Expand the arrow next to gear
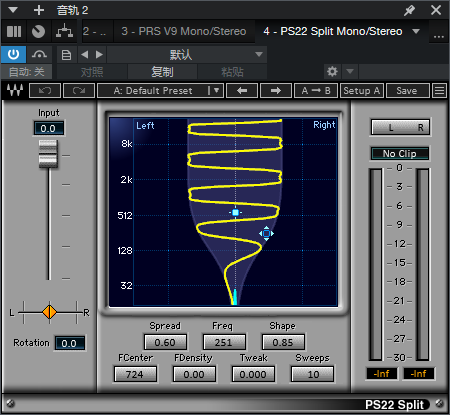The width and height of the screenshot is (450, 415). pos(350,71)
